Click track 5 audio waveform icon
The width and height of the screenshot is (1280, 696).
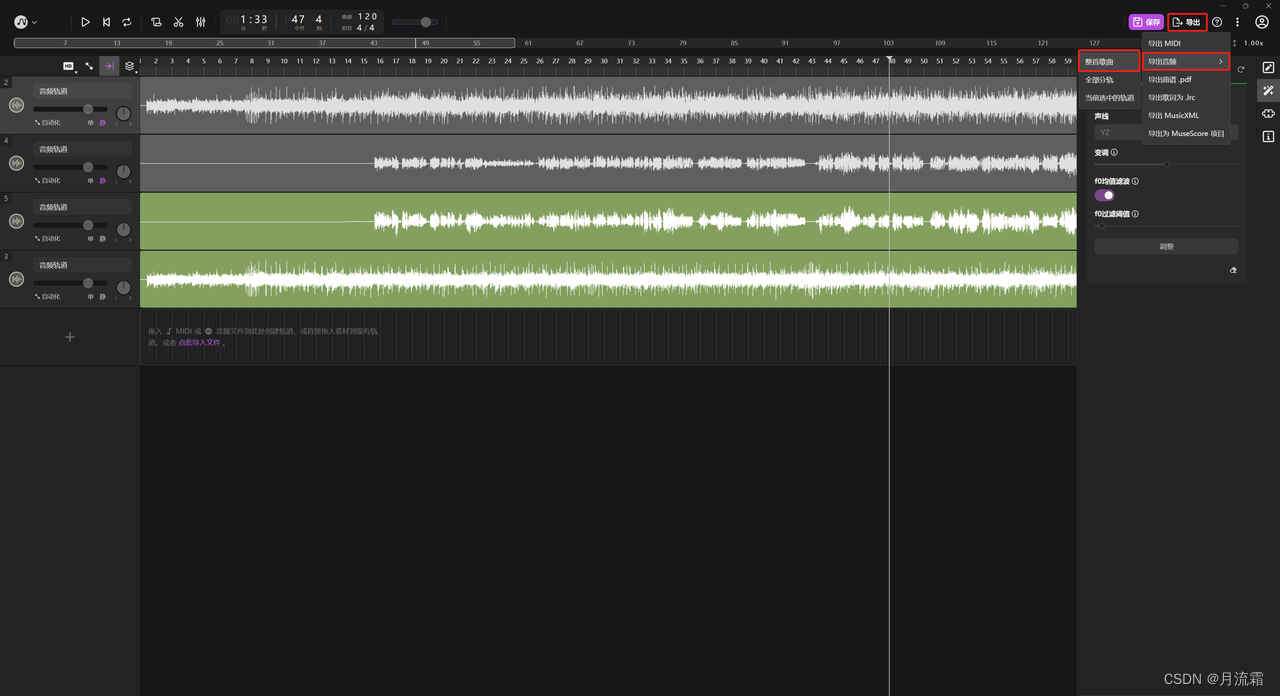point(16,221)
